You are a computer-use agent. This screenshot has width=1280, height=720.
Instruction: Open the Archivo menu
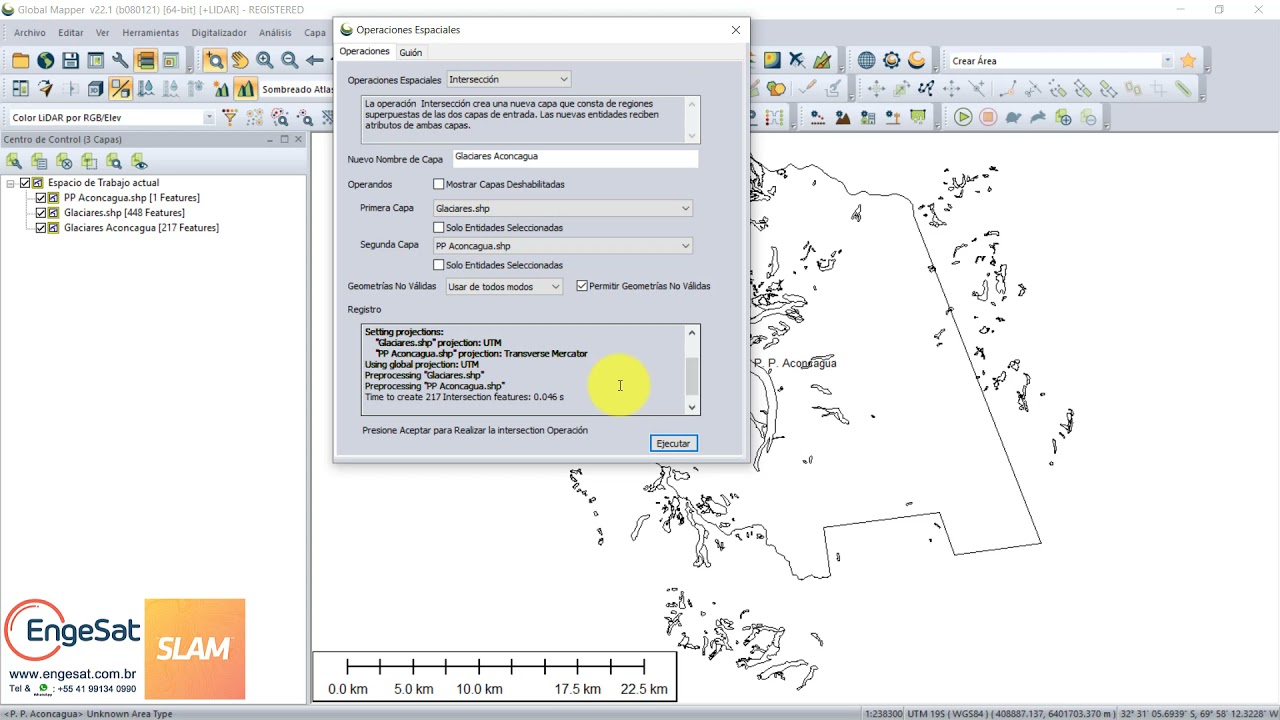point(30,33)
